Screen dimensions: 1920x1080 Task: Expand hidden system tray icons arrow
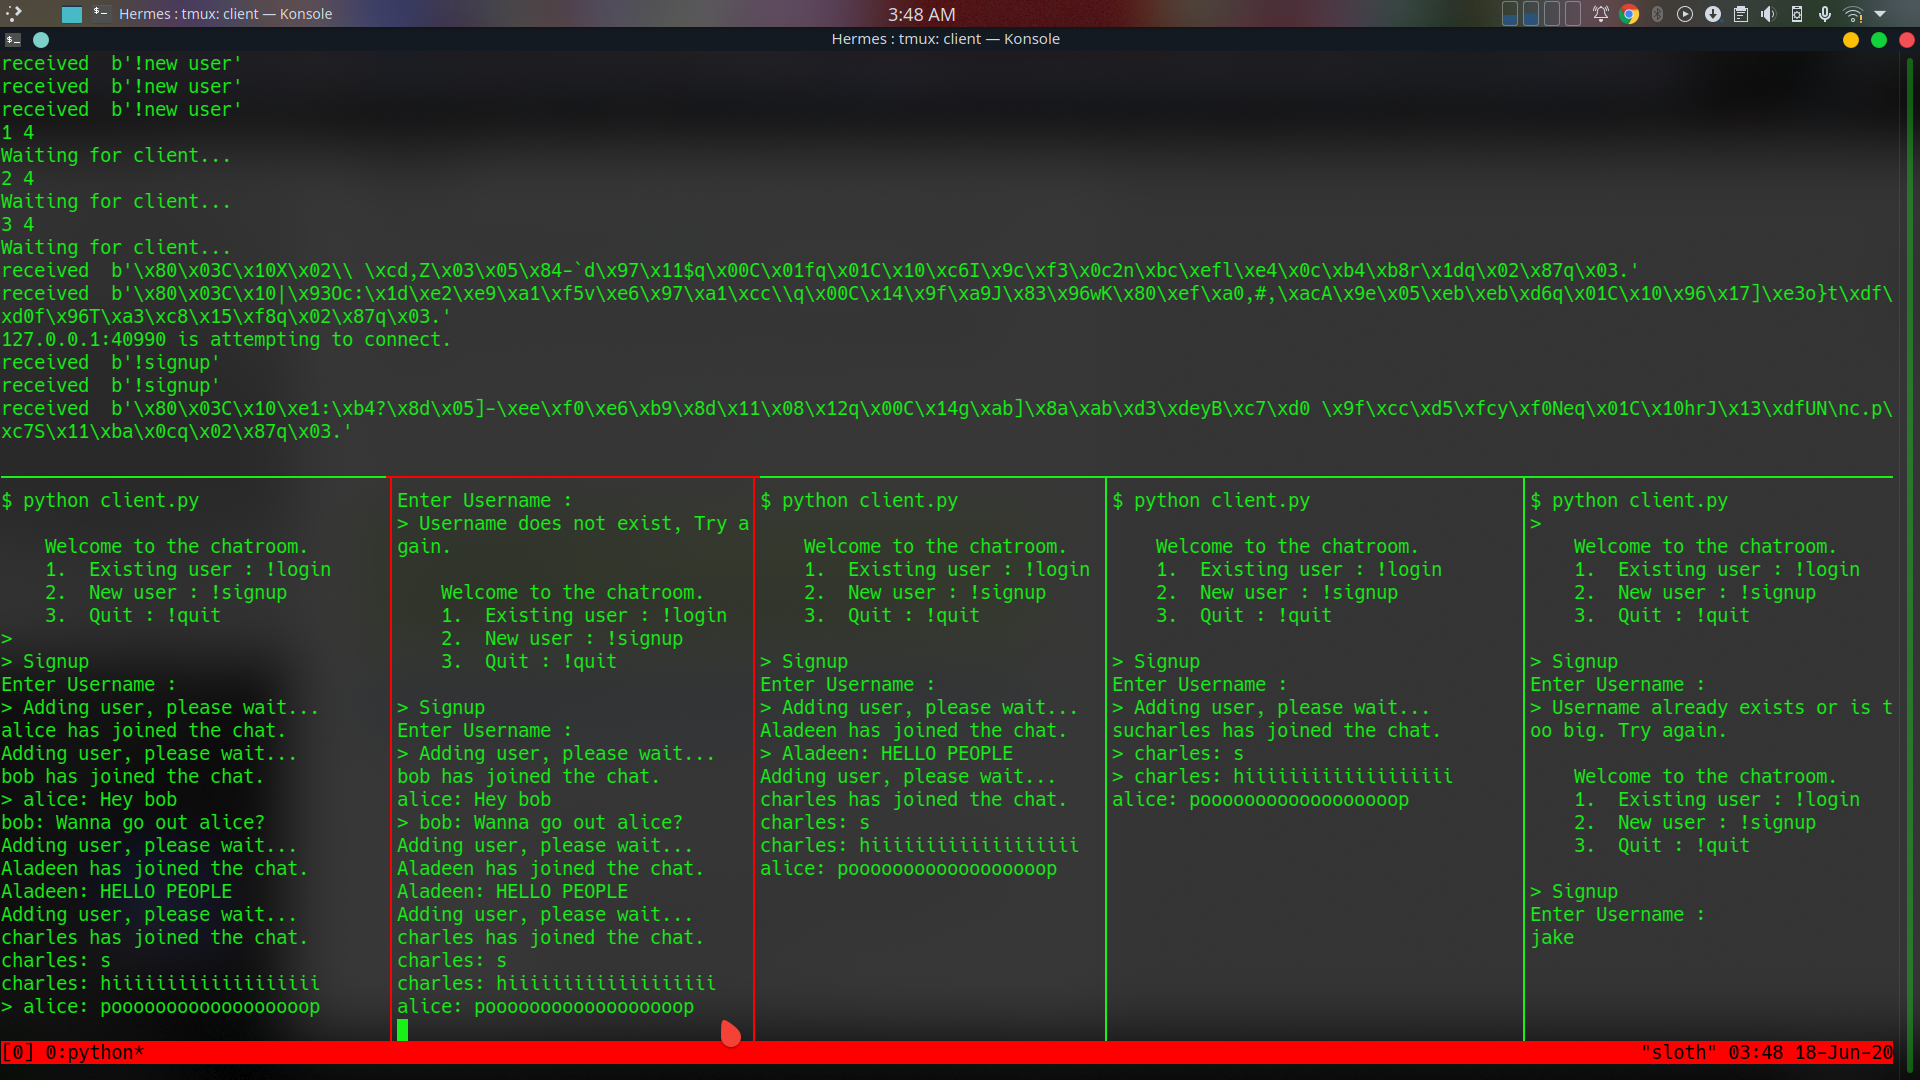[1880, 14]
